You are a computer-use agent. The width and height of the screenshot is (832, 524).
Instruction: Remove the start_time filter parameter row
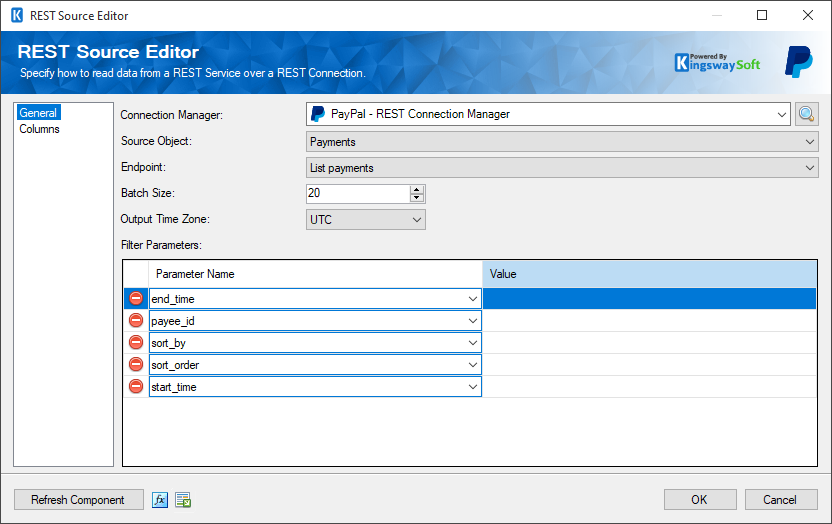click(x=136, y=387)
